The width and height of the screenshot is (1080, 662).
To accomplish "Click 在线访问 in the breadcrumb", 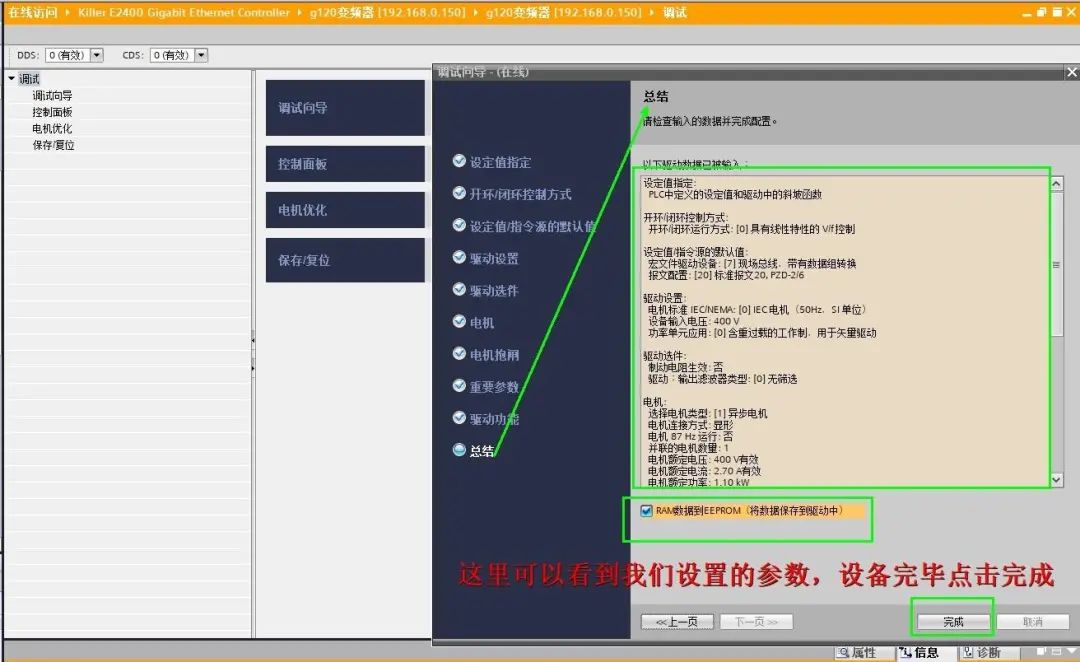I will point(32,12).
